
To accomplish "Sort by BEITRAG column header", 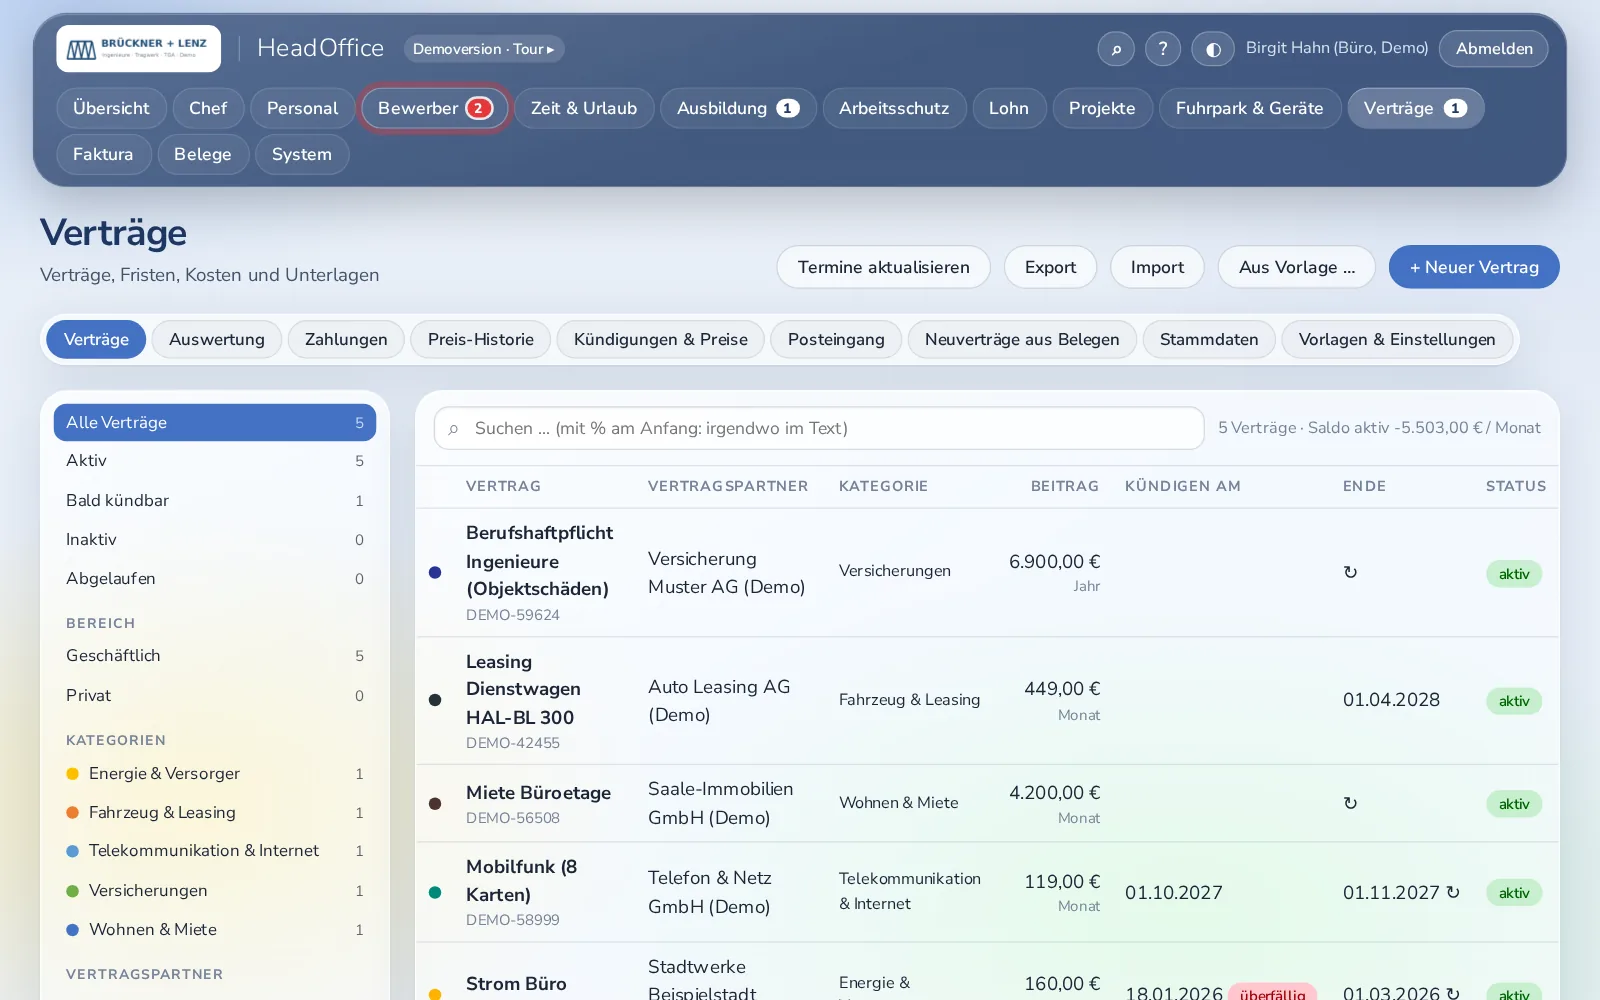I will coord(1064,486).
